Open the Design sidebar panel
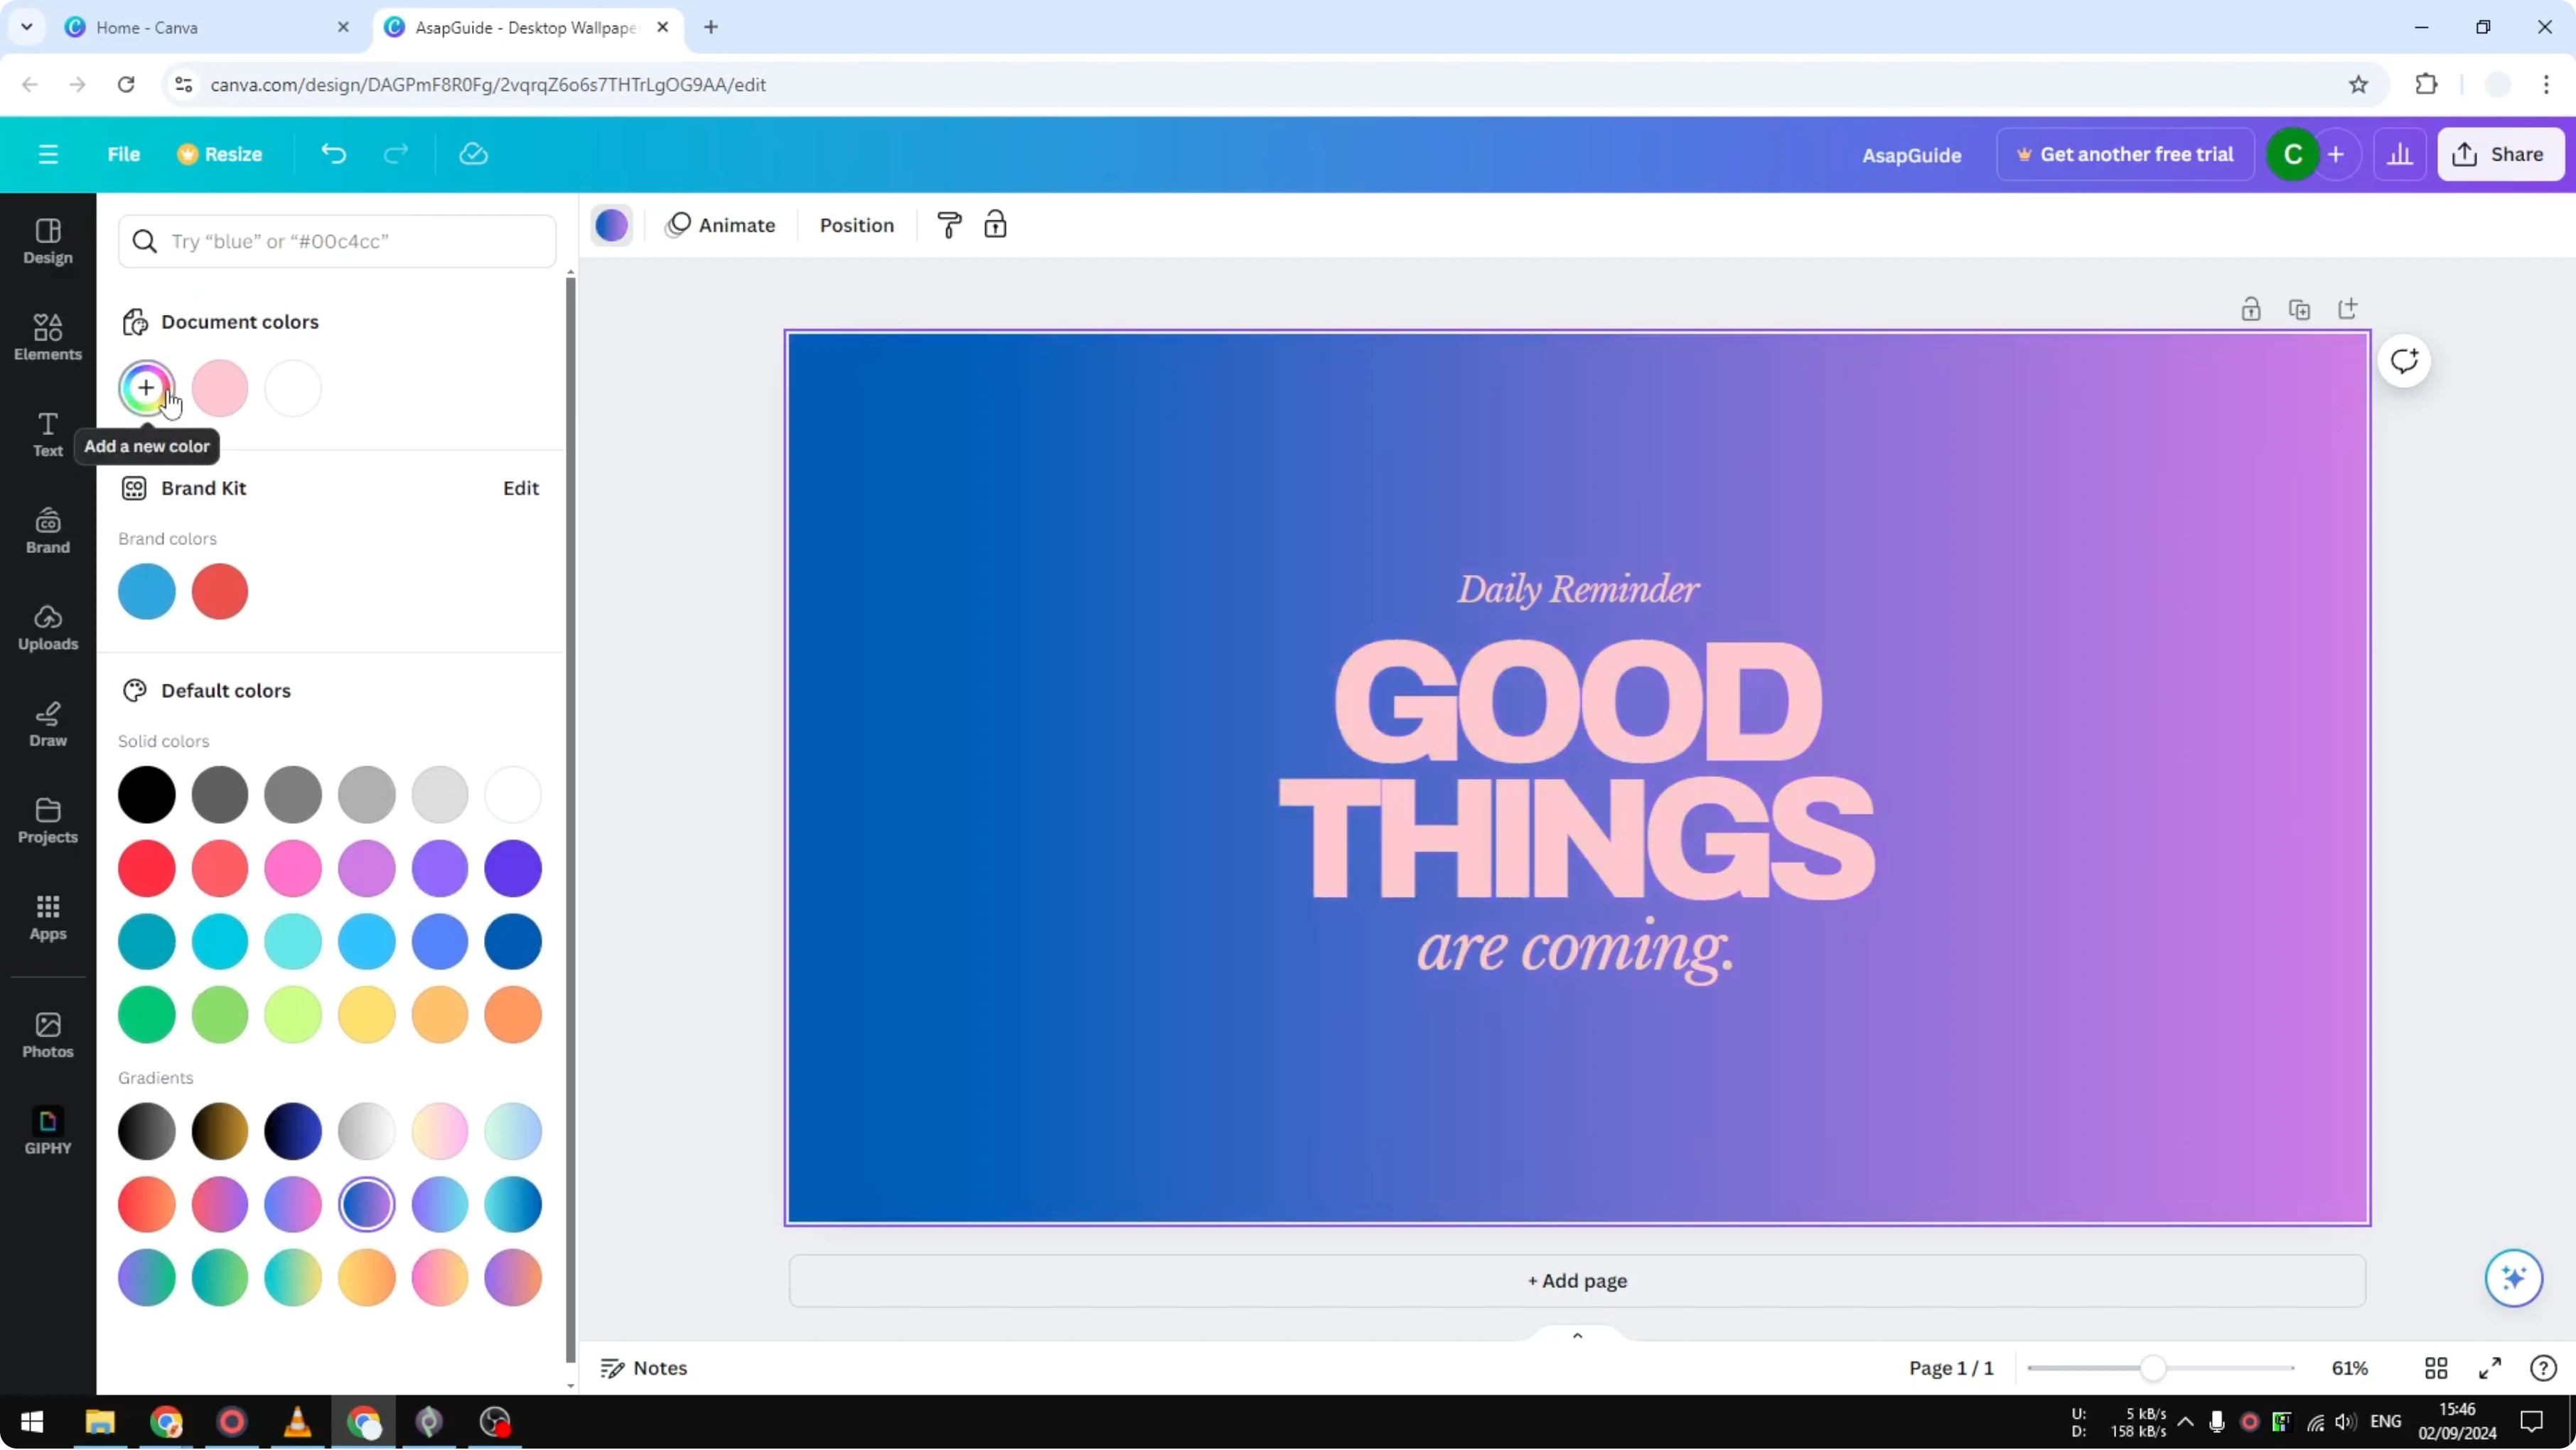 (48, 241)
